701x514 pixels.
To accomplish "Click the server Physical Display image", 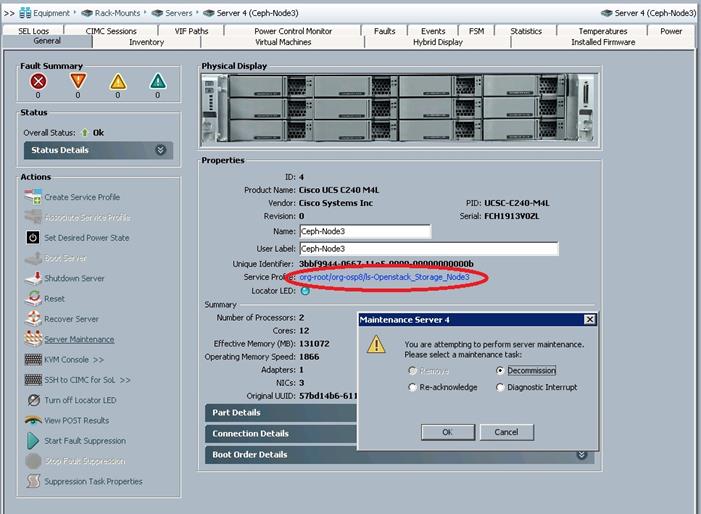I will [398, 109].
